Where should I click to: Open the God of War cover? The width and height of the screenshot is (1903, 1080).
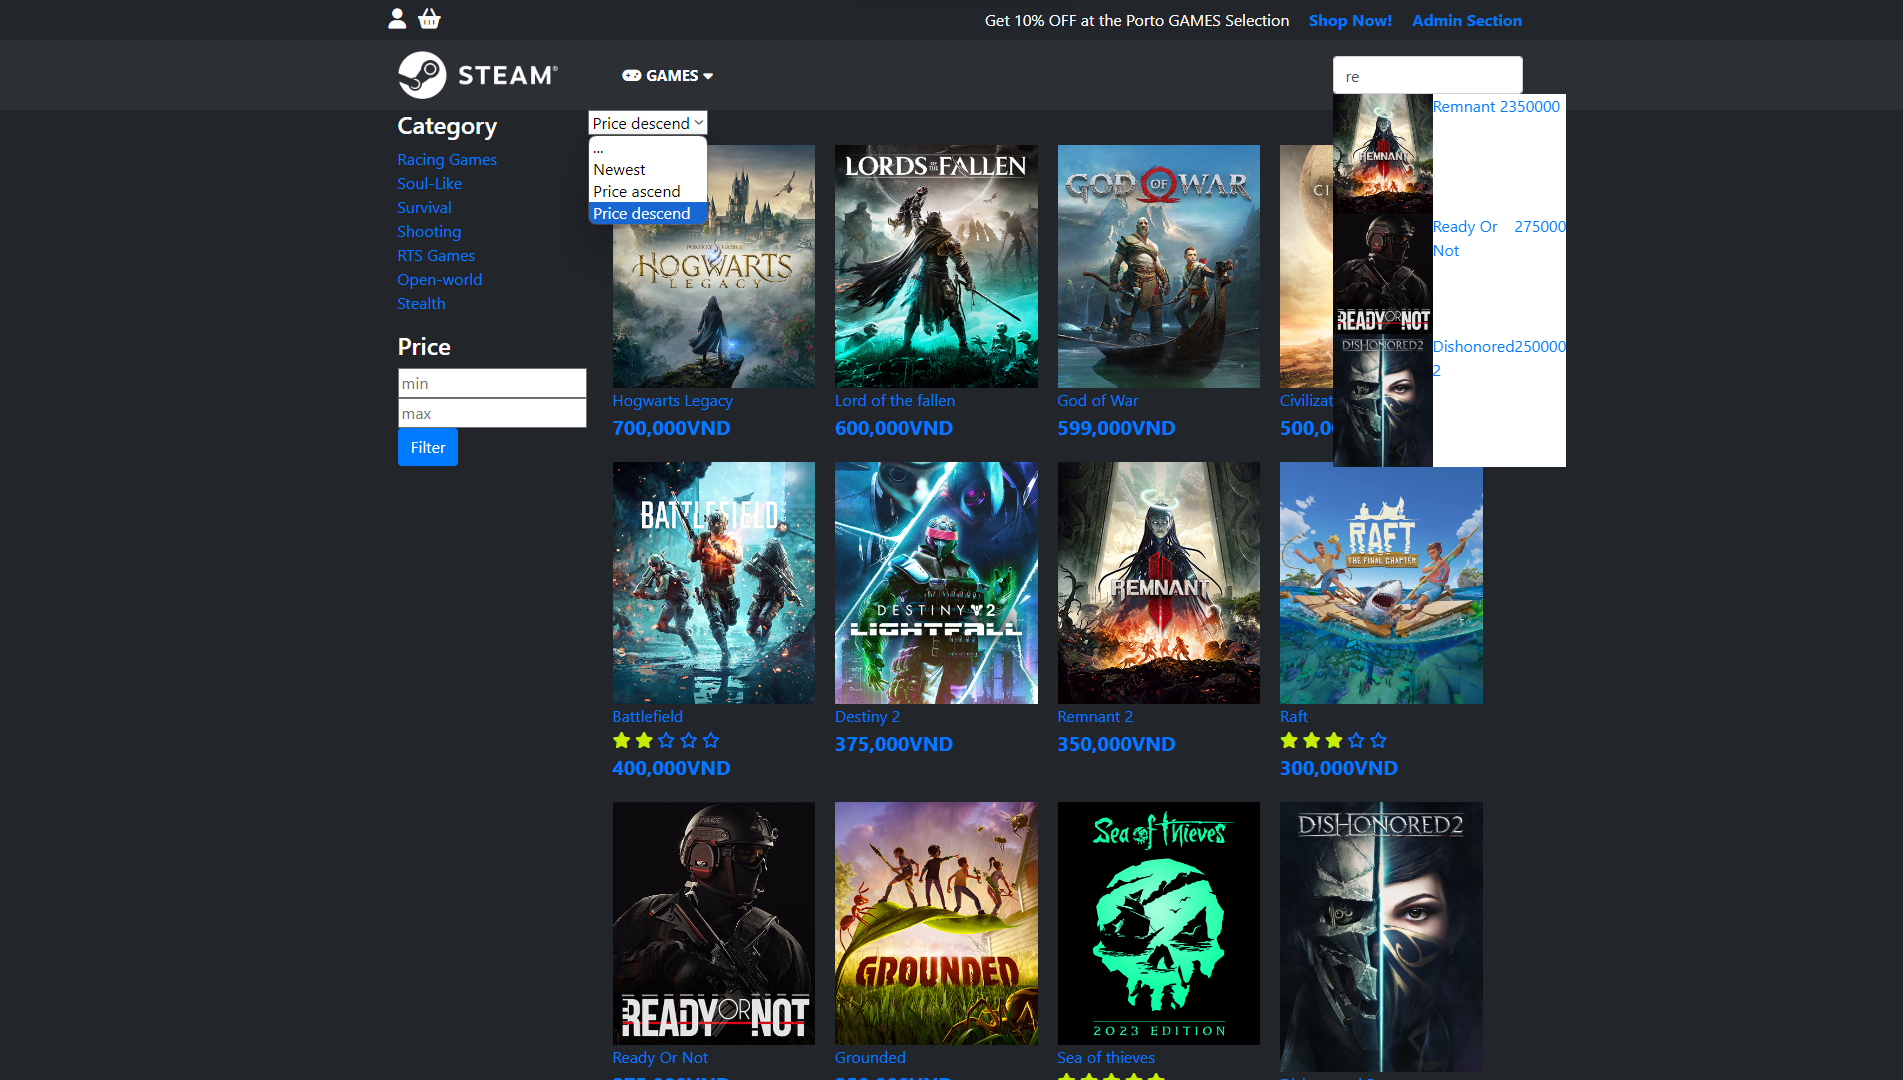tap(1158, 266)
